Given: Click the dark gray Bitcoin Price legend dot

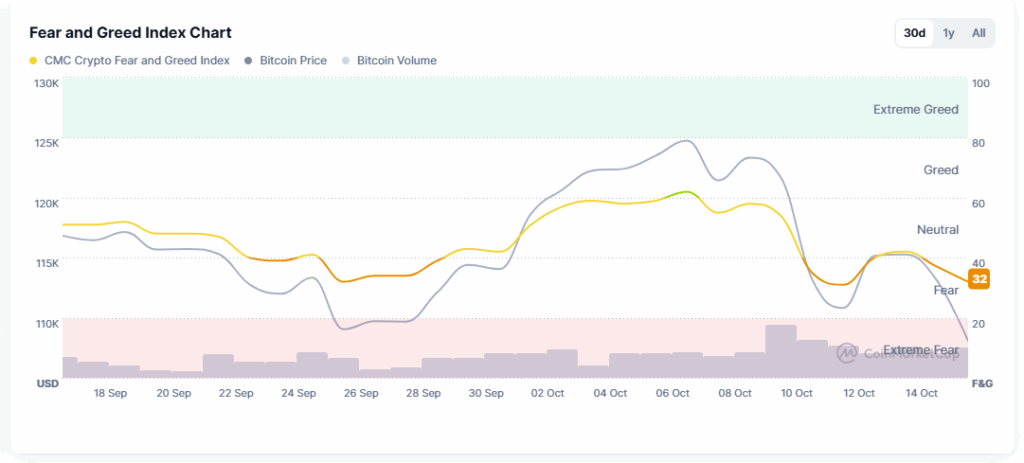Looking at the screenshot, I should click(249, 60).
